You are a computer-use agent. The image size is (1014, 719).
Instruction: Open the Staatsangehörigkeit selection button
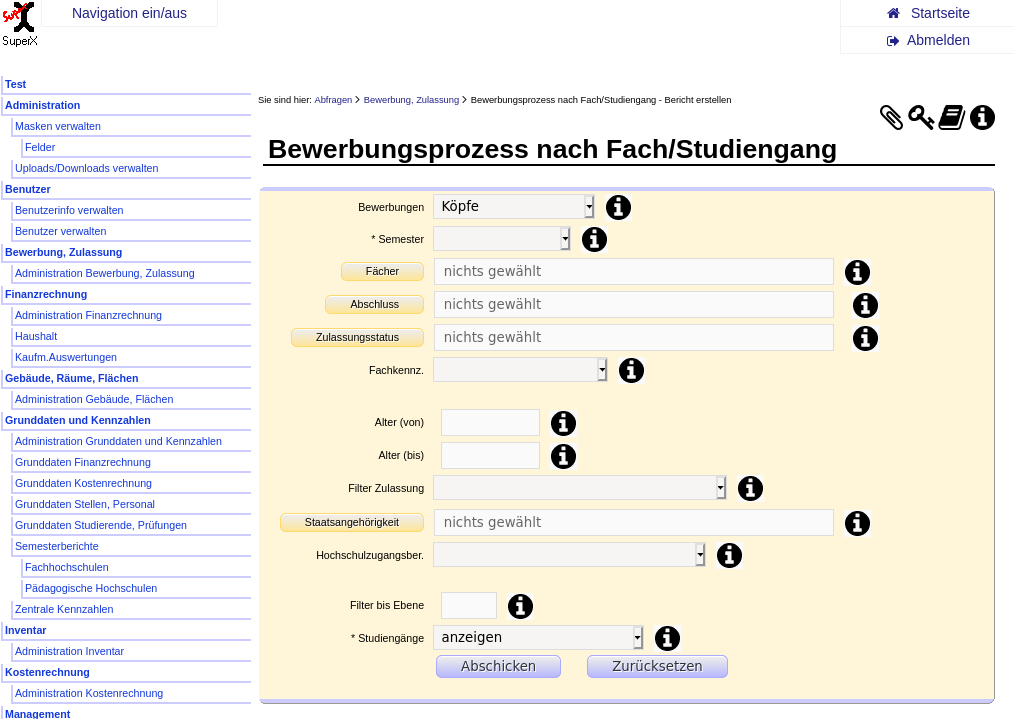click(x=351, y=522)
